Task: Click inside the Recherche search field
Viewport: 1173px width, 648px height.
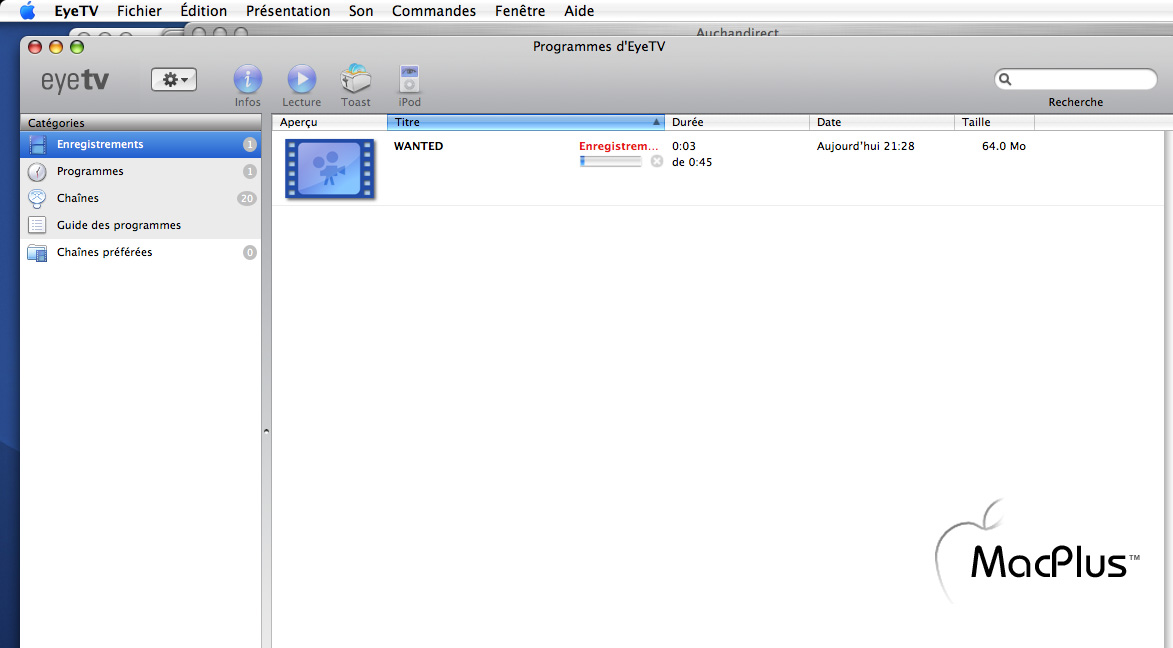Action: point(1076,79)
